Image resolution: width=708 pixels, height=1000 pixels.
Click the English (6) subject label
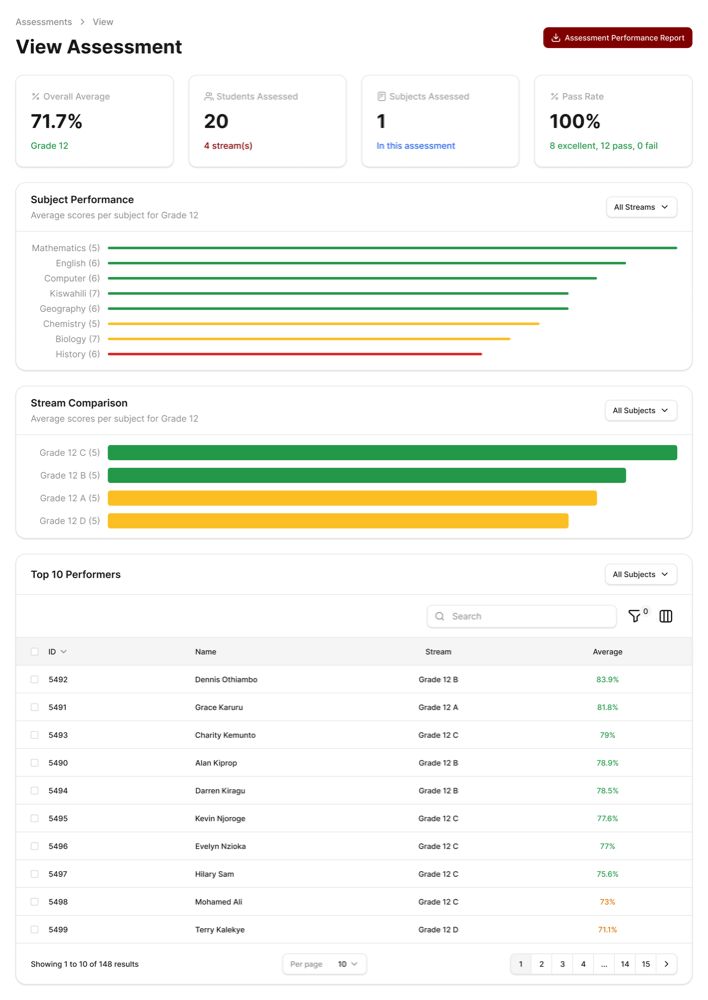78,263
